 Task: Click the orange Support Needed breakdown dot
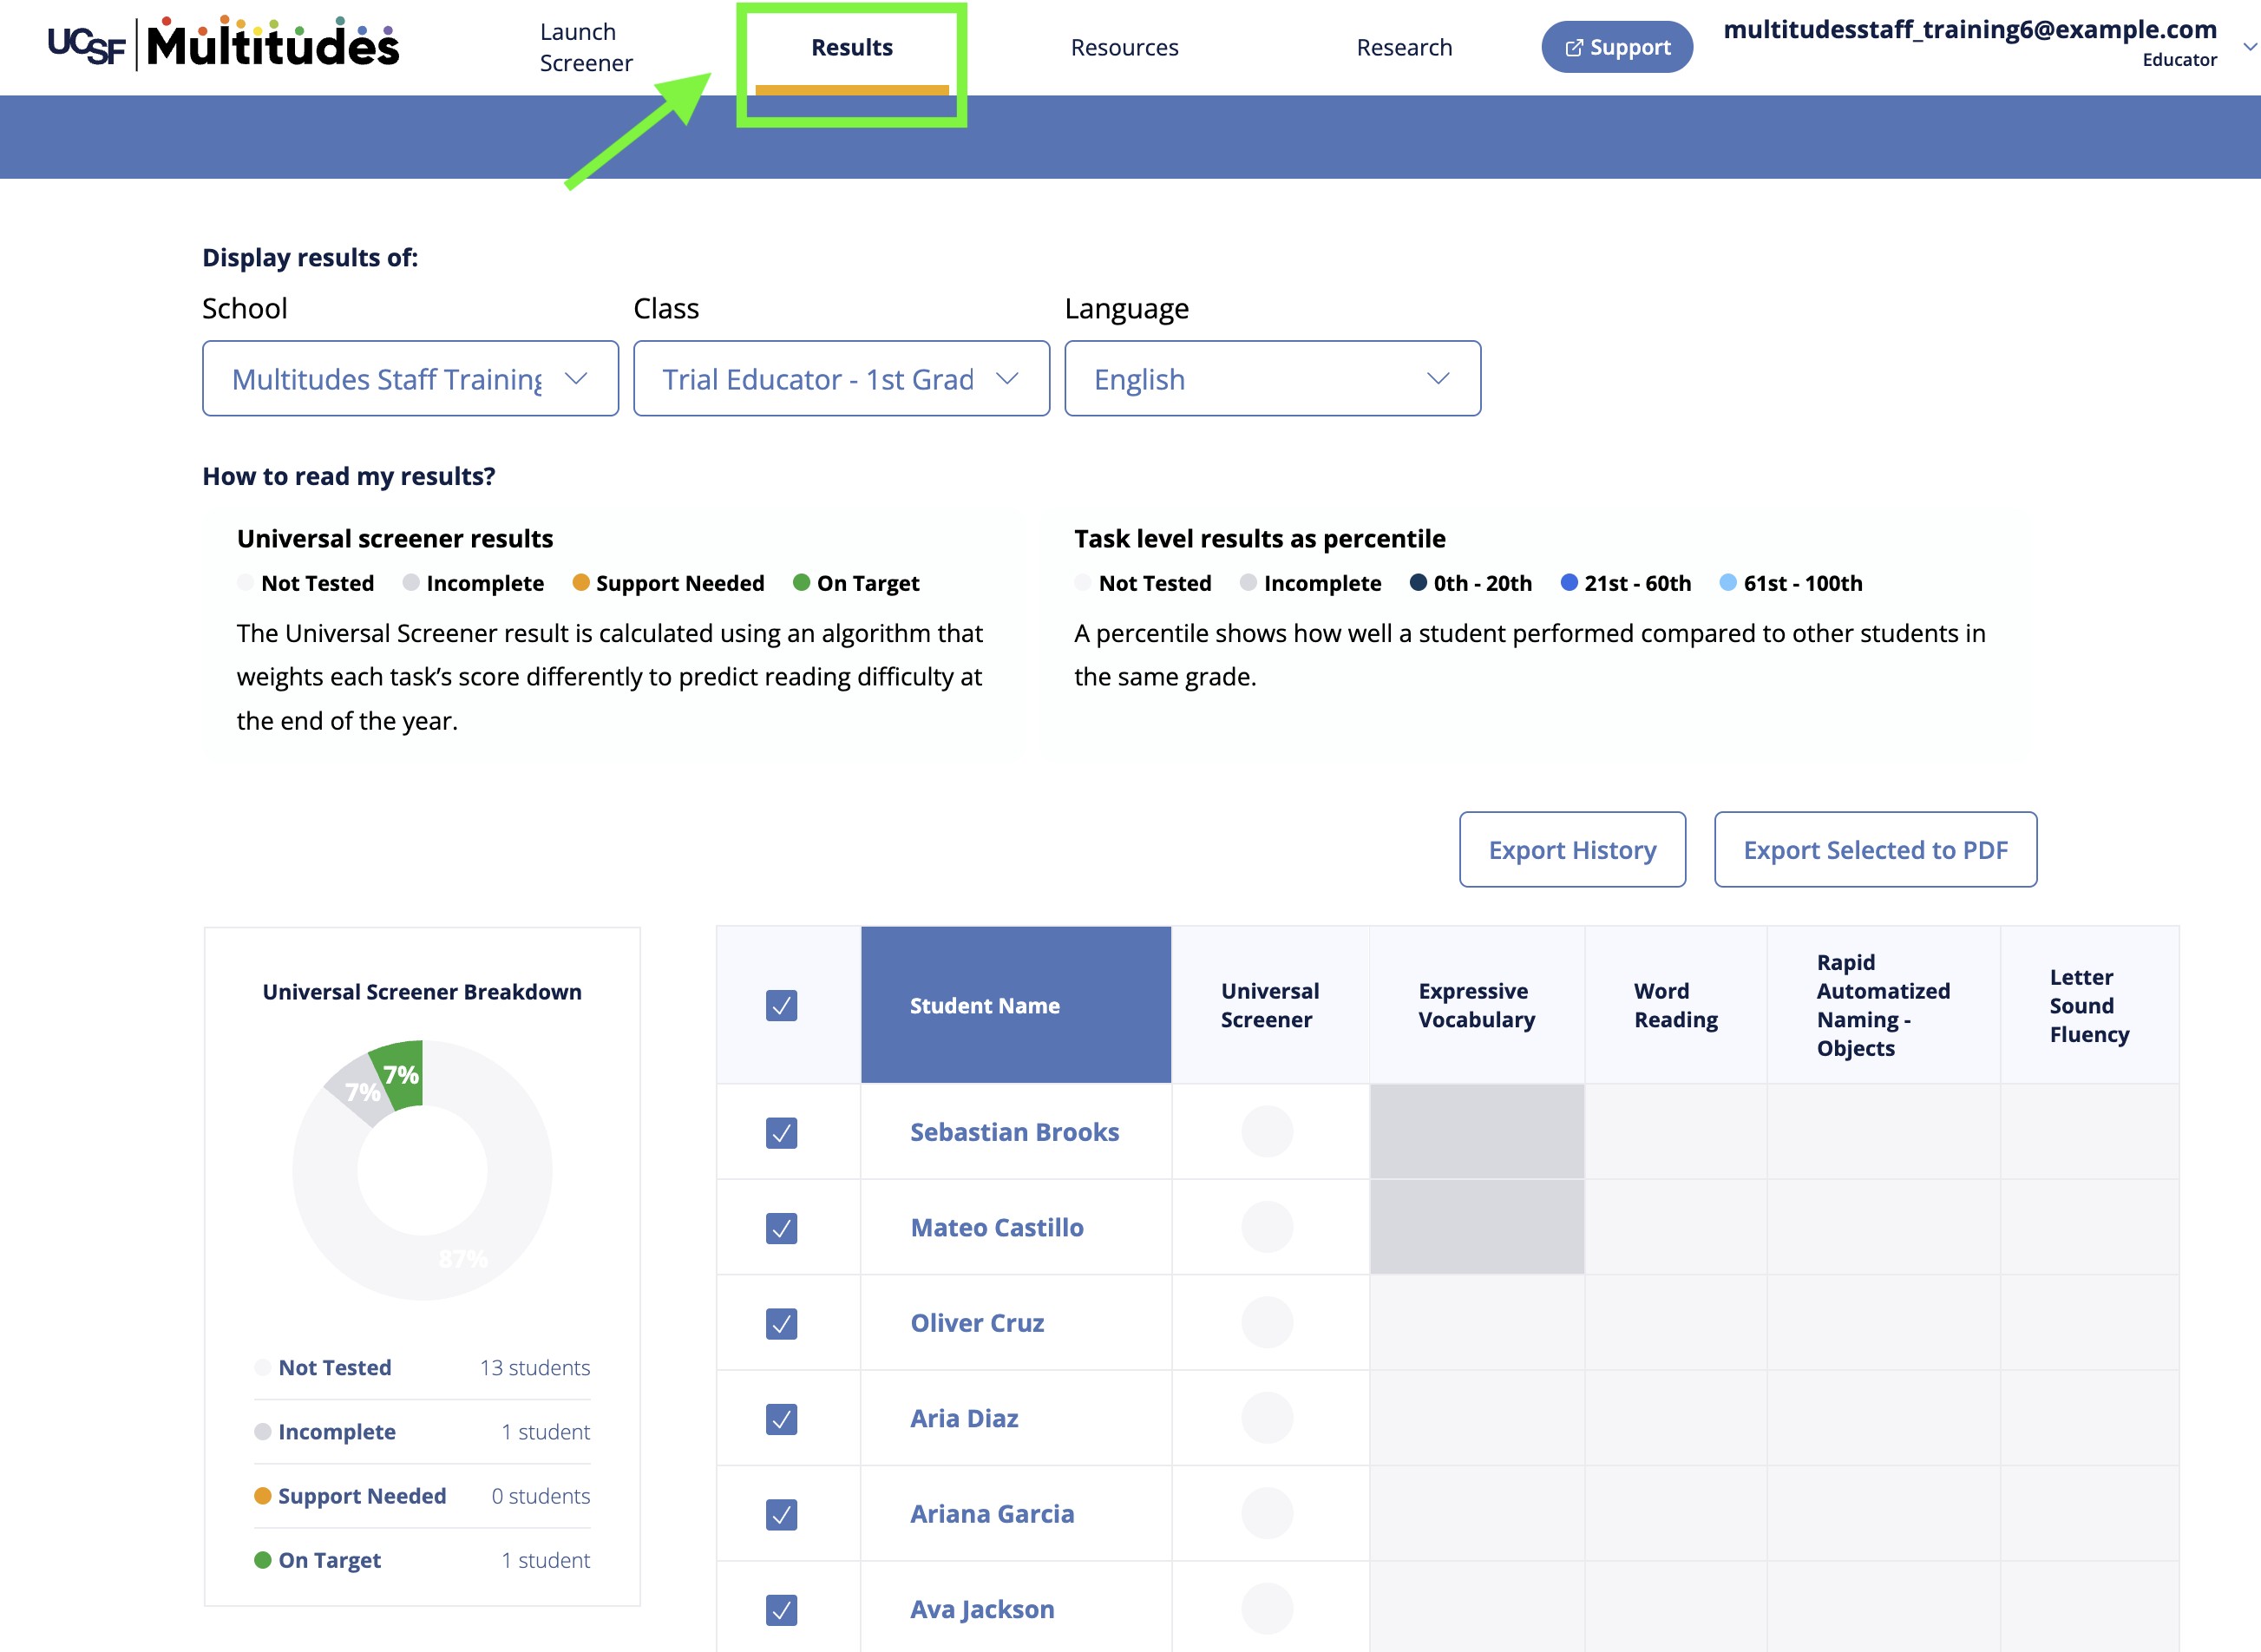263,1495
